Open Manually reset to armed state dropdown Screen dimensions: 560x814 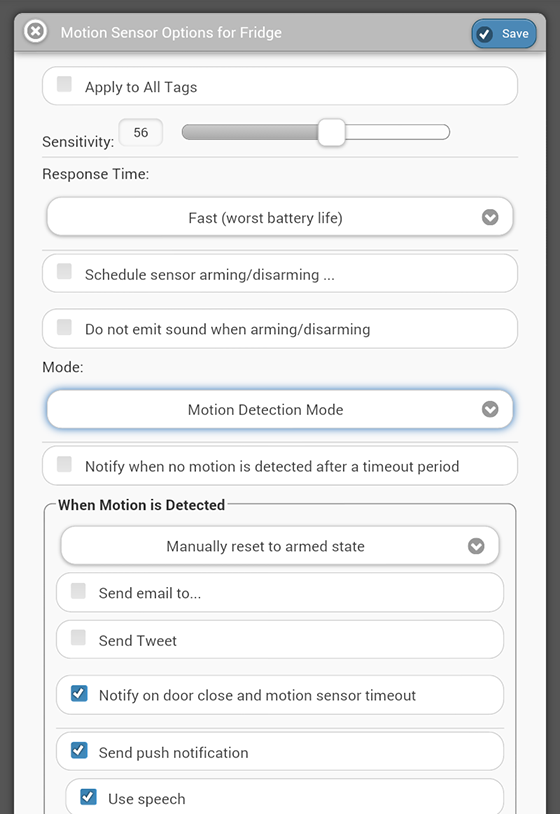click(x=280, y=546)
